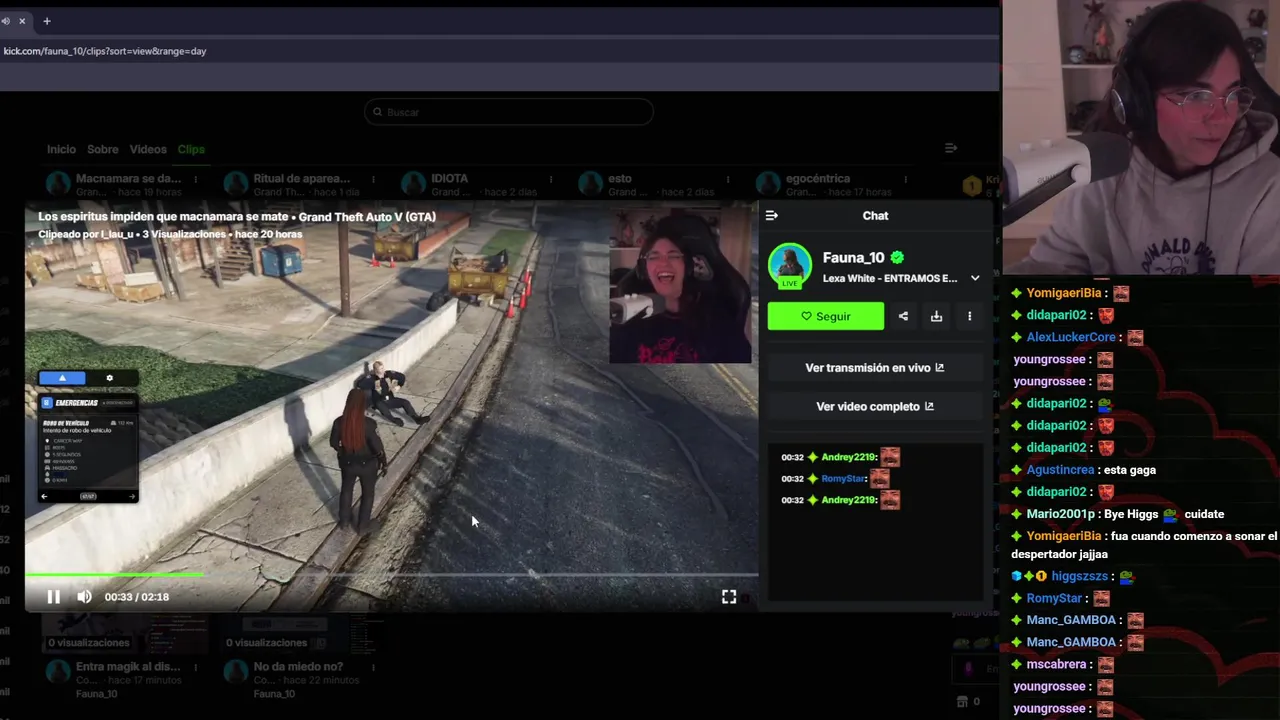The height and width of the screenshot is (720, 1280).
Task: Click the Chat panel header title
Action: click(875, 215)
